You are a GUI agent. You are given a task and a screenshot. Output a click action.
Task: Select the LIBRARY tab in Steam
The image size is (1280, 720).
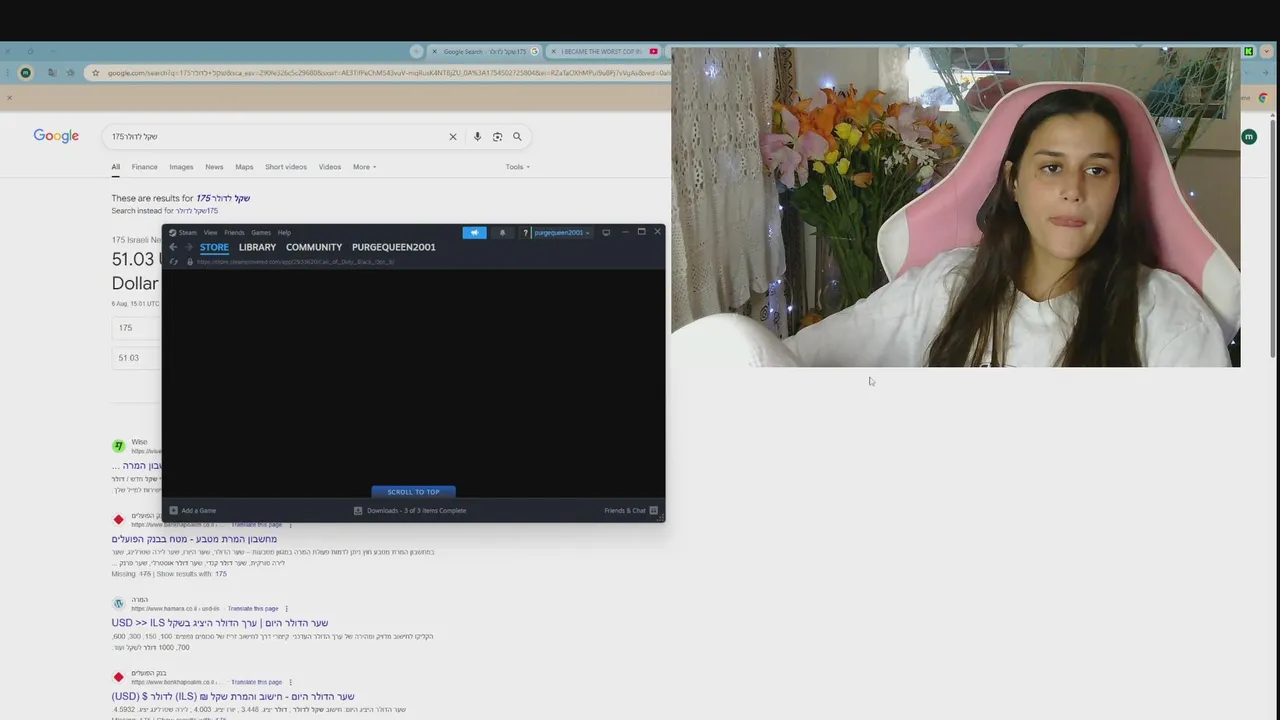click(x=257, y=247)
